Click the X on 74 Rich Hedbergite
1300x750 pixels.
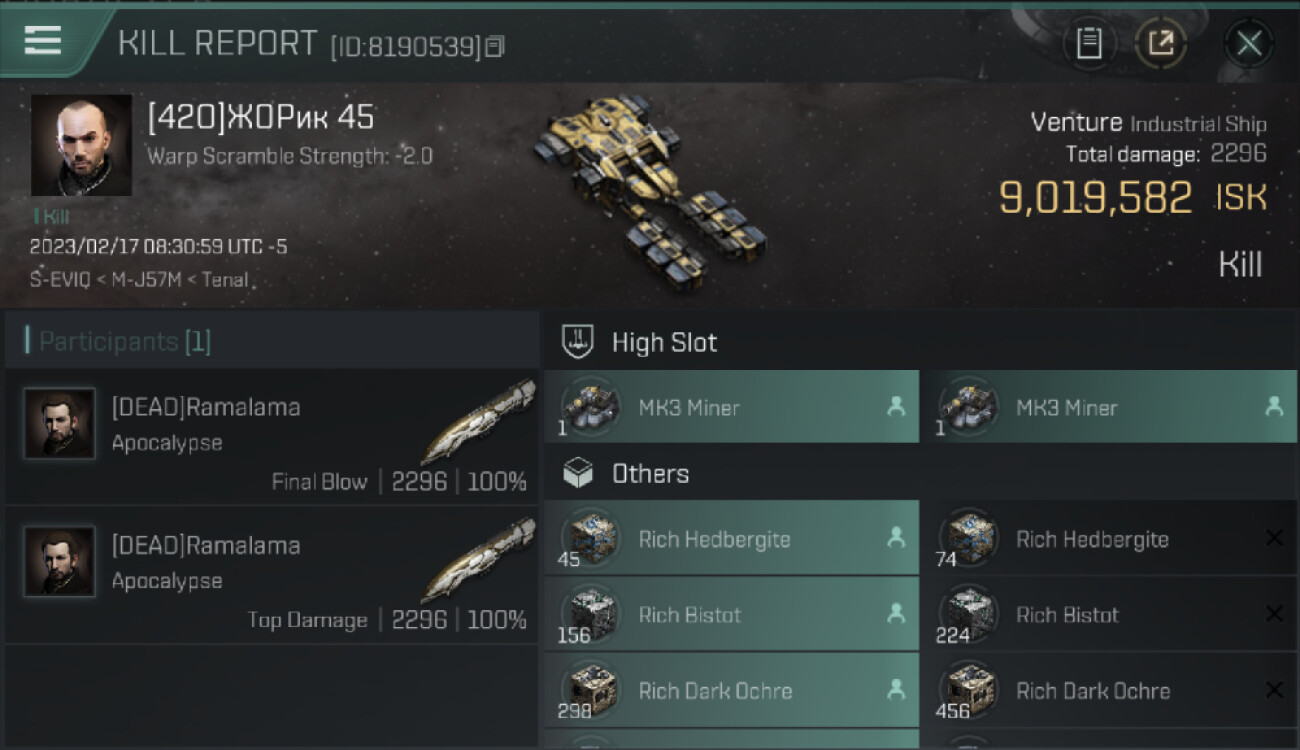click(1274, 539)
